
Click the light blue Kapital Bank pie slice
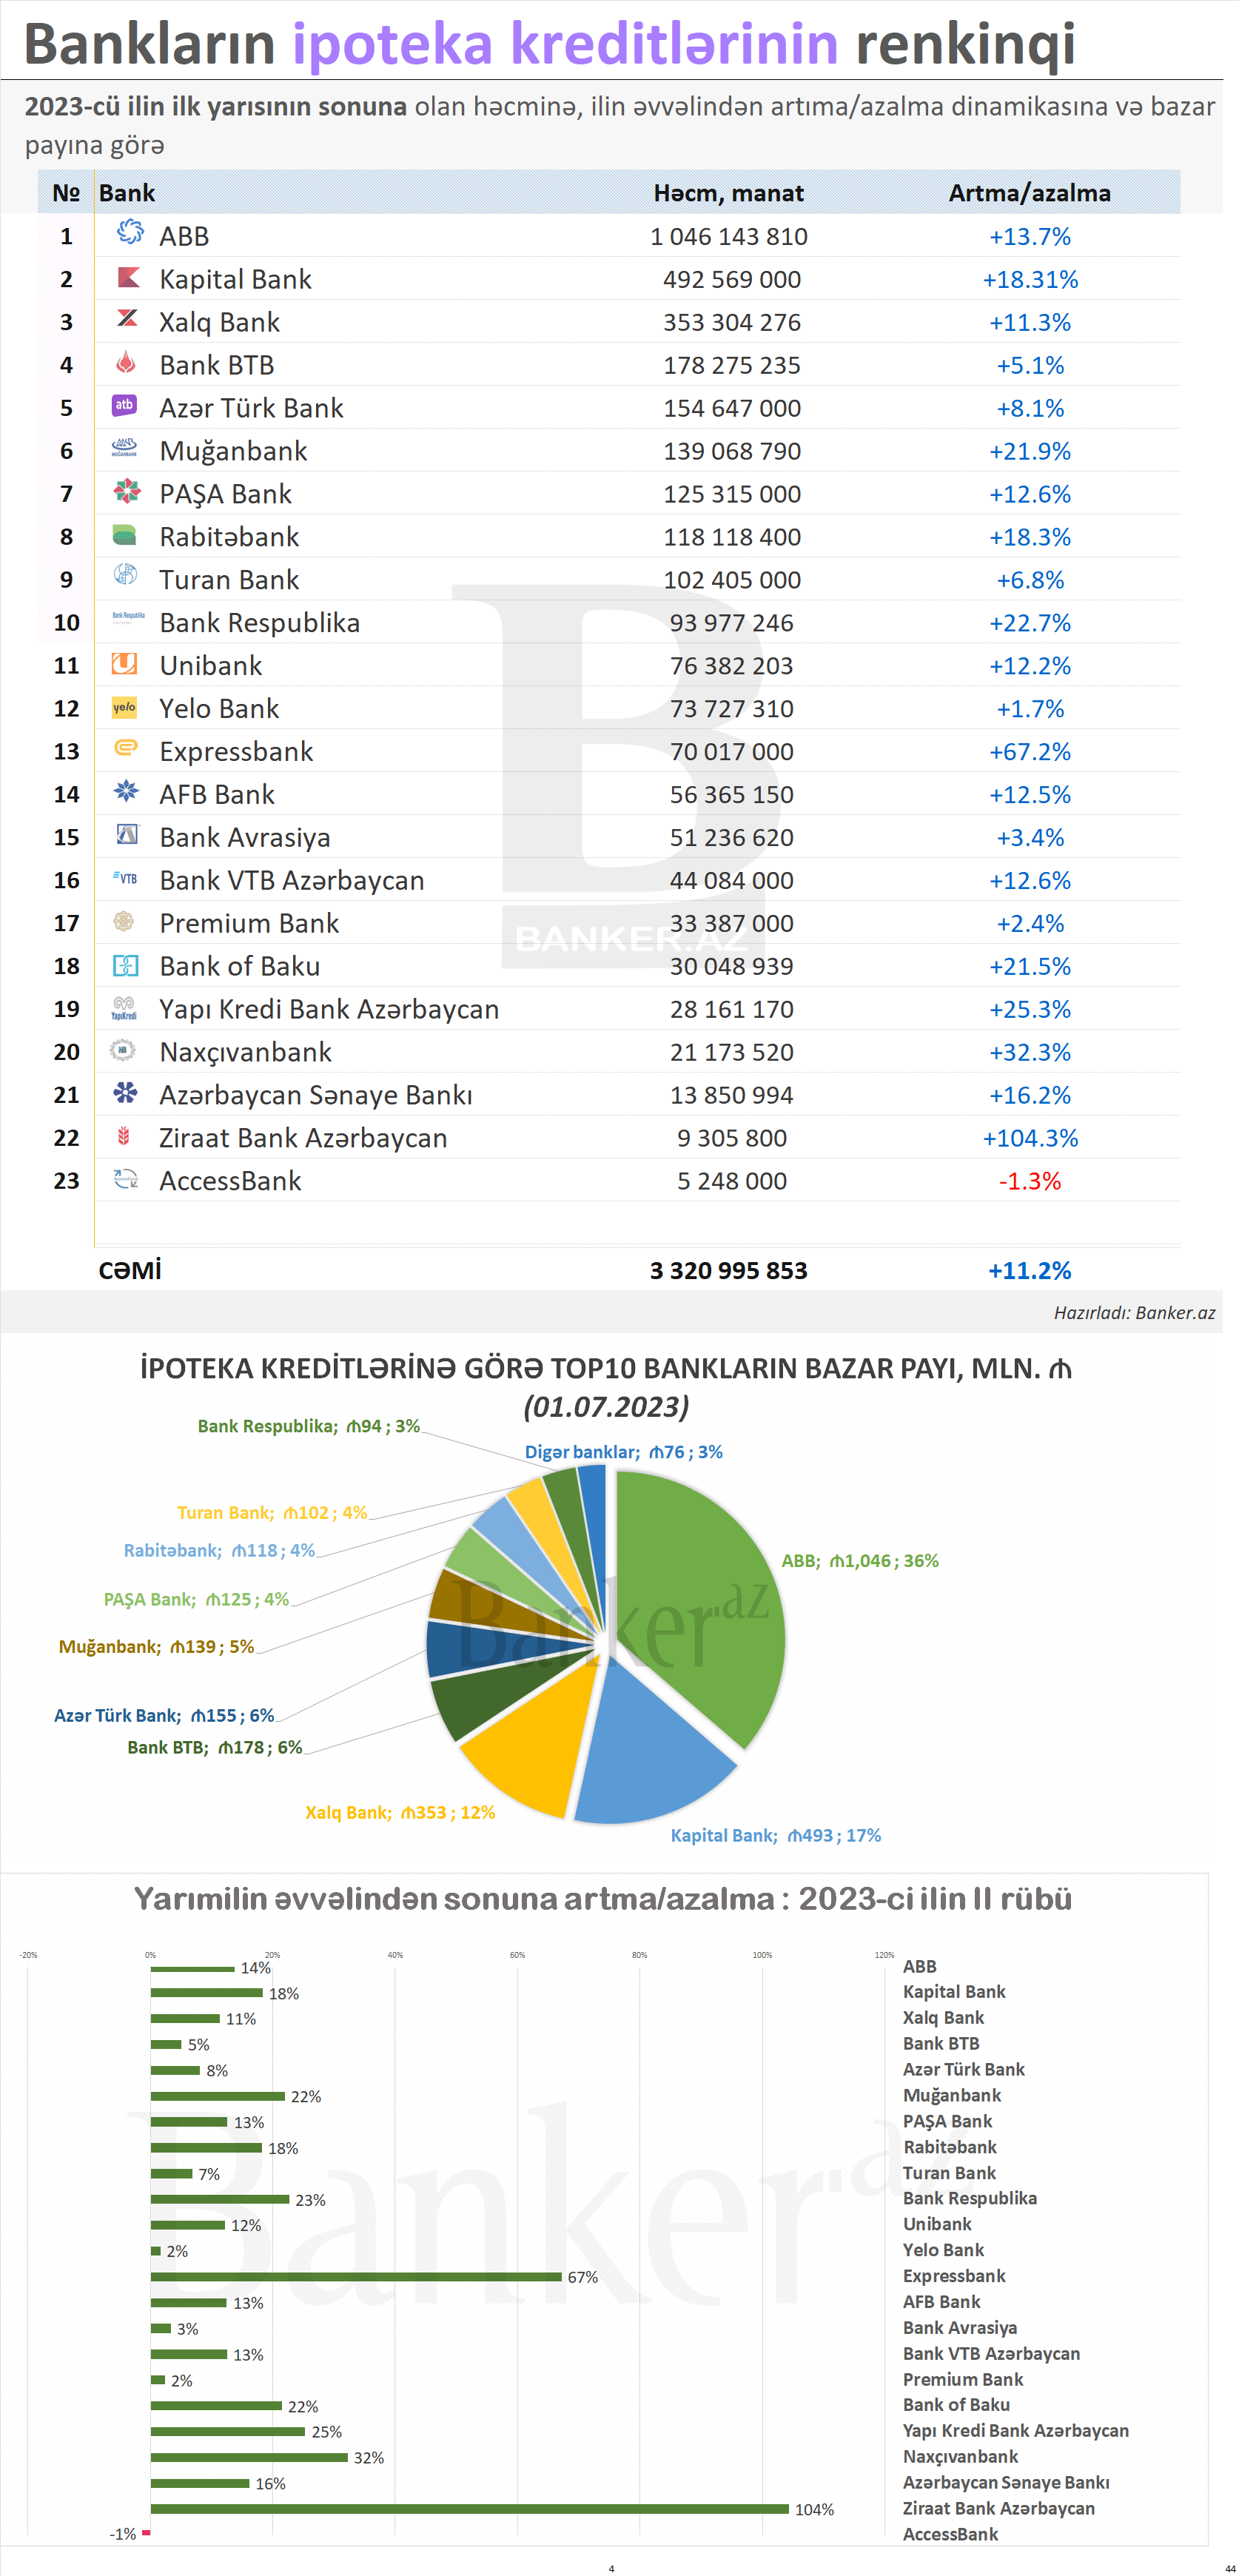[650, 1750]
